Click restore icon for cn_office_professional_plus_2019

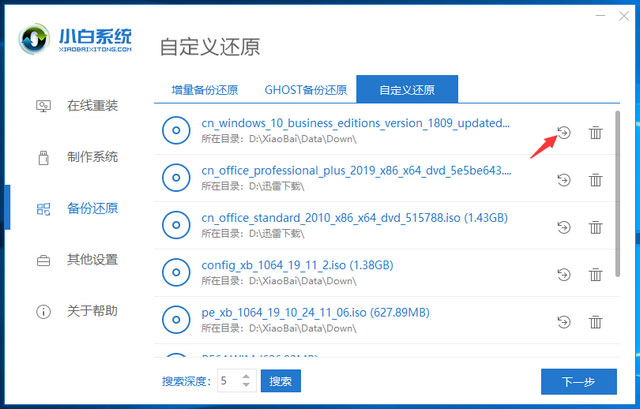[x=563, y=180]
